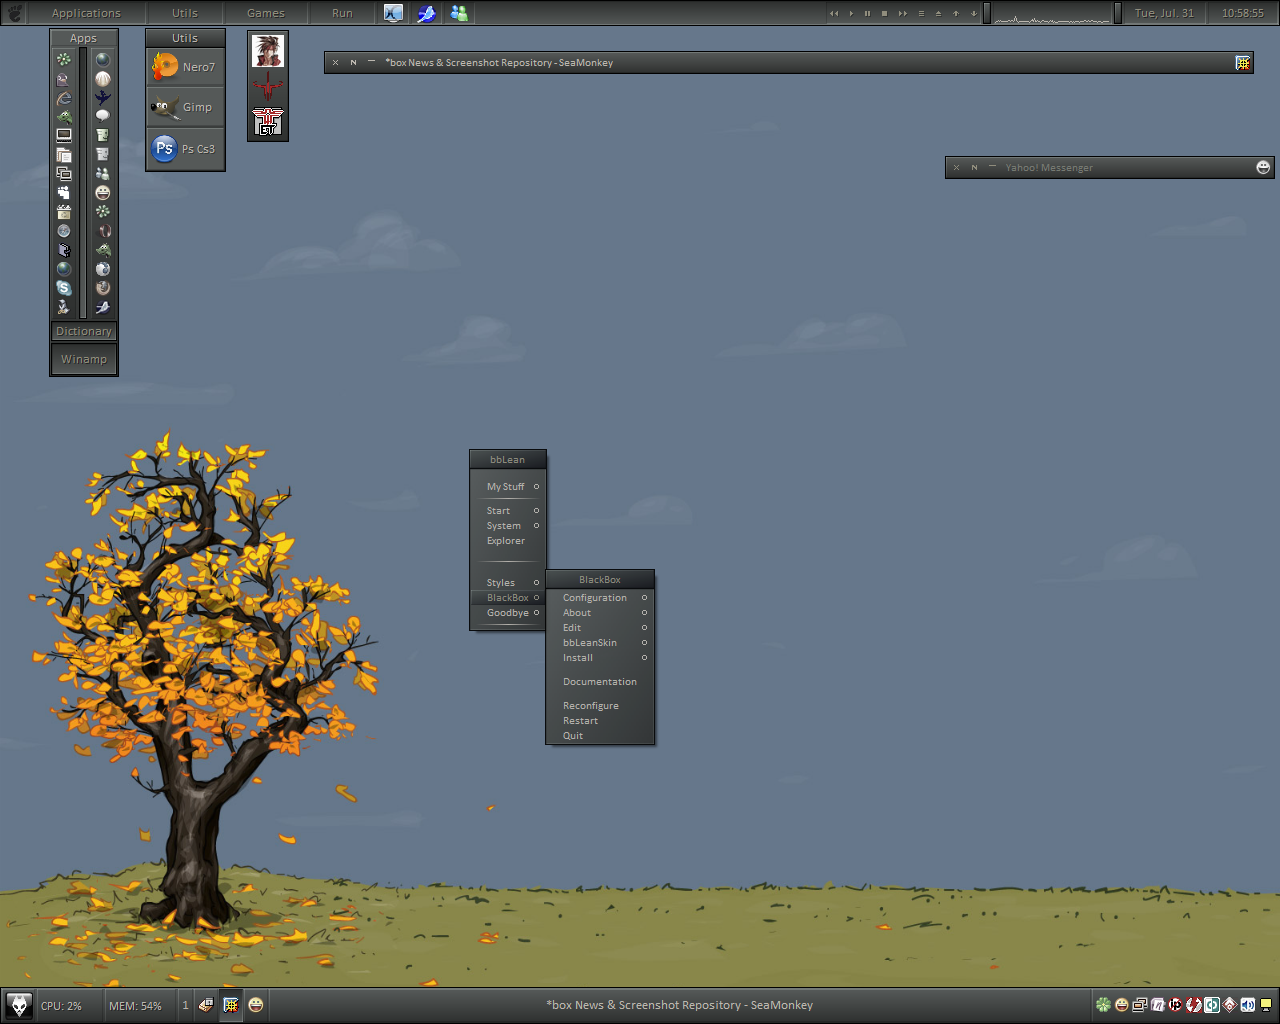1280x1024 pixels.
Task: Click the stop button in media controls
Action: pyautogui.click(x=884, y=13)
